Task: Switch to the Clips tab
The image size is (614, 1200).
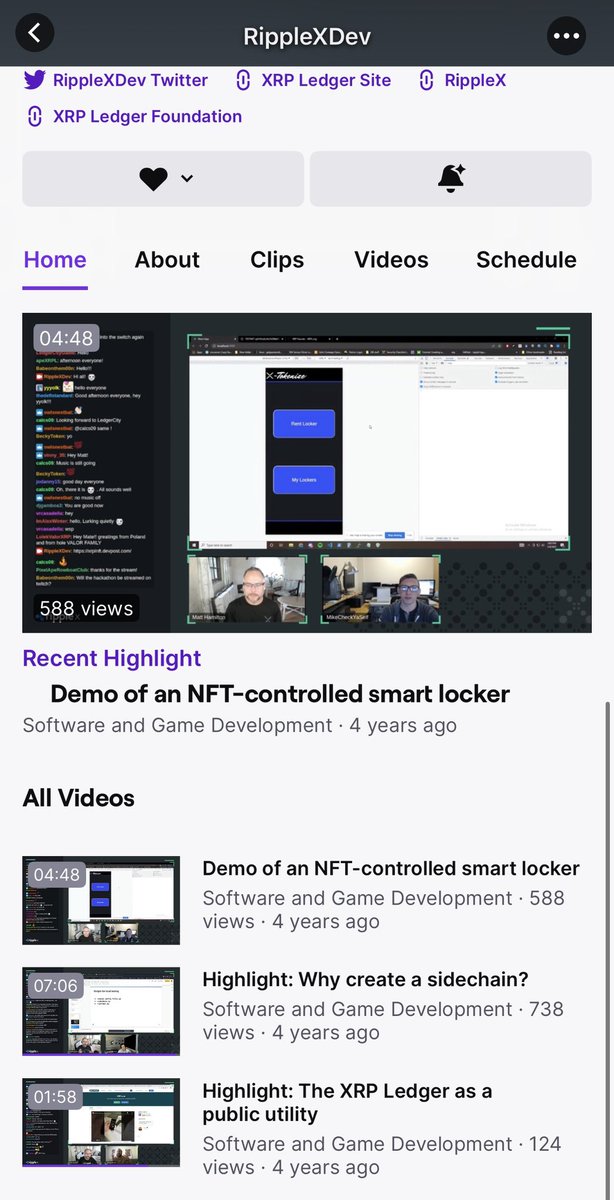Action: tap(277, 260)
